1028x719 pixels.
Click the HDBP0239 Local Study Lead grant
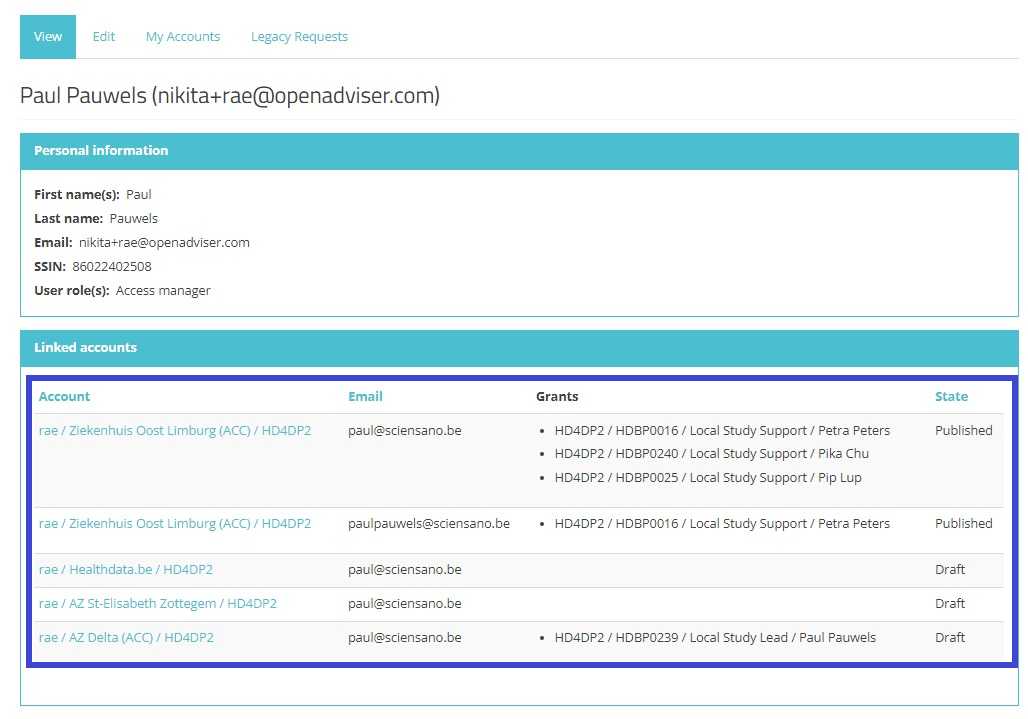(x=715, y=638)
